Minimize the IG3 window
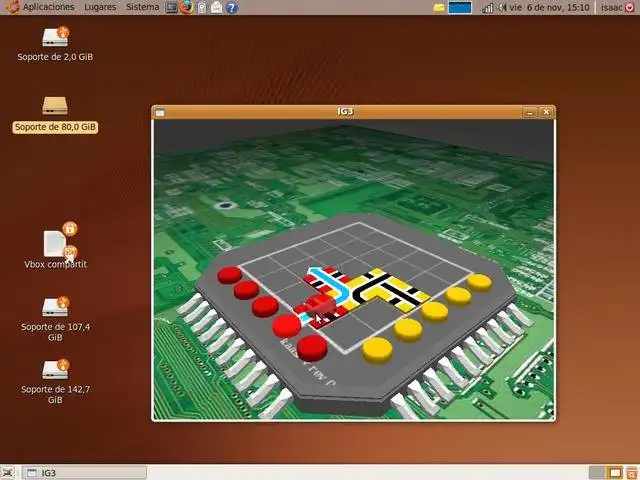Viewport: 640px width, 480px height. tap(529, 112)
